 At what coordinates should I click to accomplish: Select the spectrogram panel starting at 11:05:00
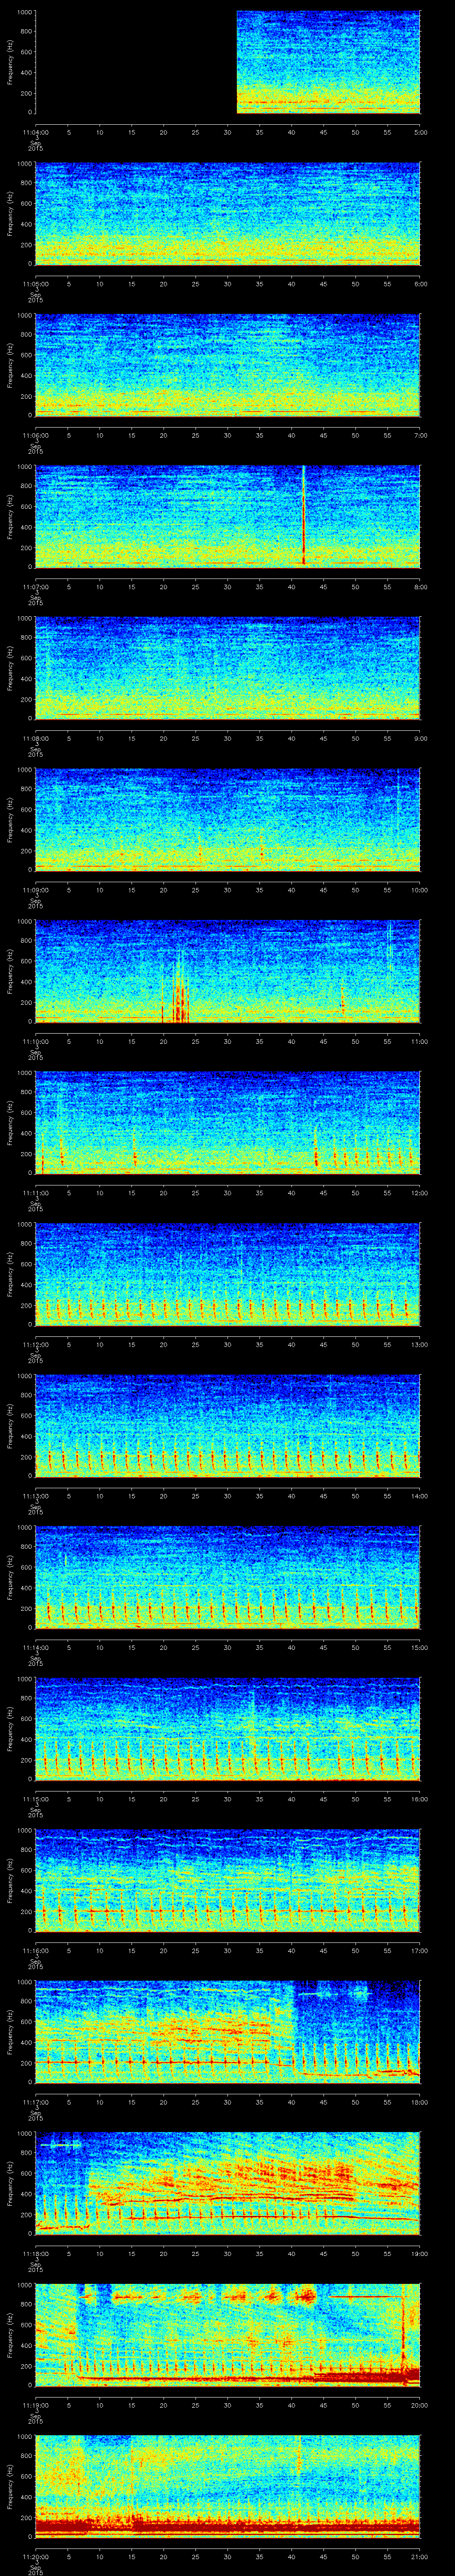(227, 214)
